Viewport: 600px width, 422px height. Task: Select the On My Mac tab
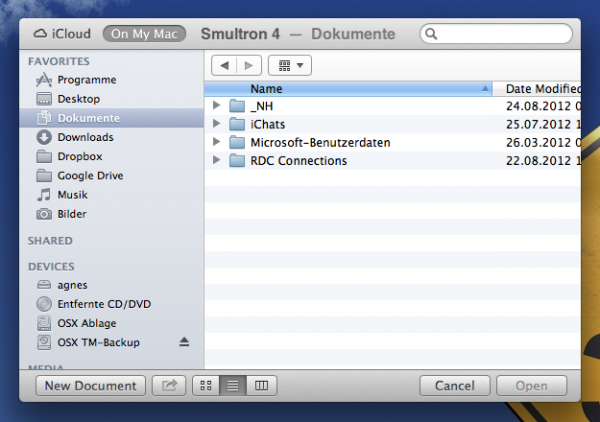[x=145, y=33]
